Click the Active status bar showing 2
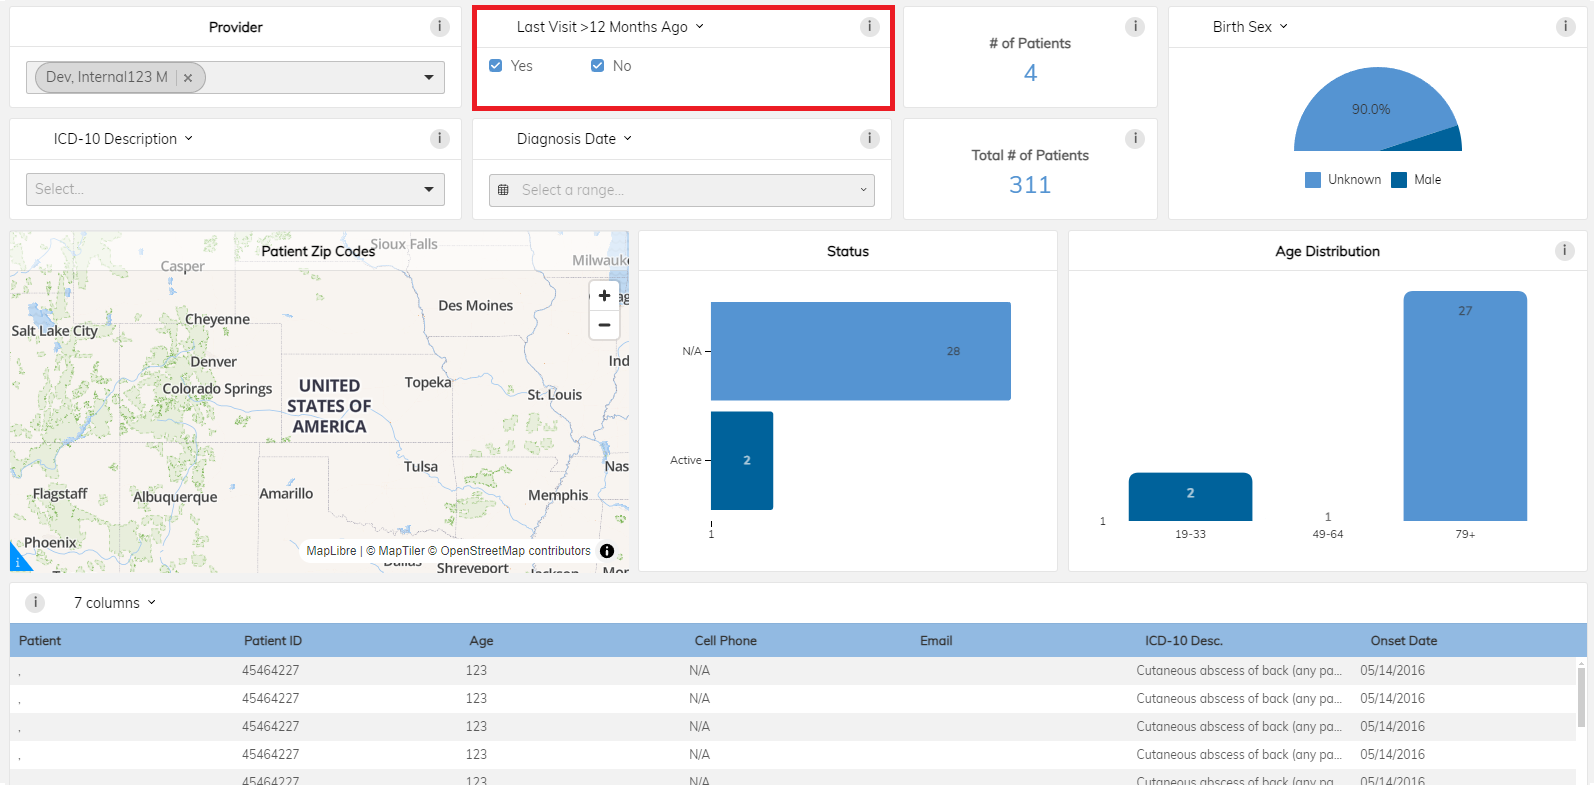This screenshot has width=1594, height=785. [742, 460]
